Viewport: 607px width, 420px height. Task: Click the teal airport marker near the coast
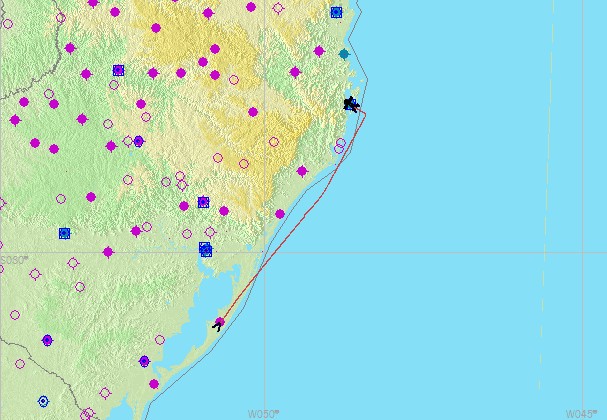pyautogui.click(x=344, y=54)
